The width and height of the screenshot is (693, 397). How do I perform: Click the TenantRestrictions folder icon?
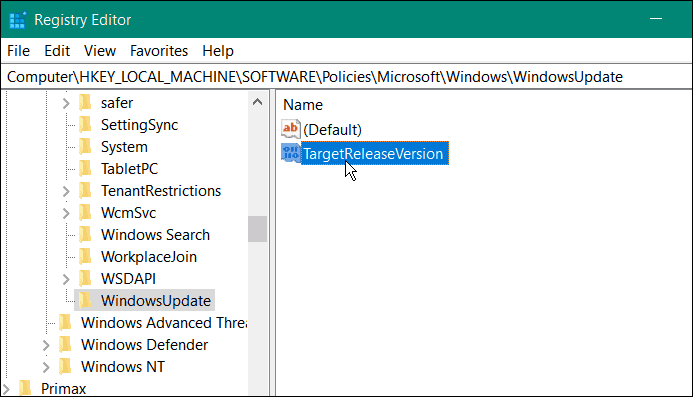coord(85,191)
